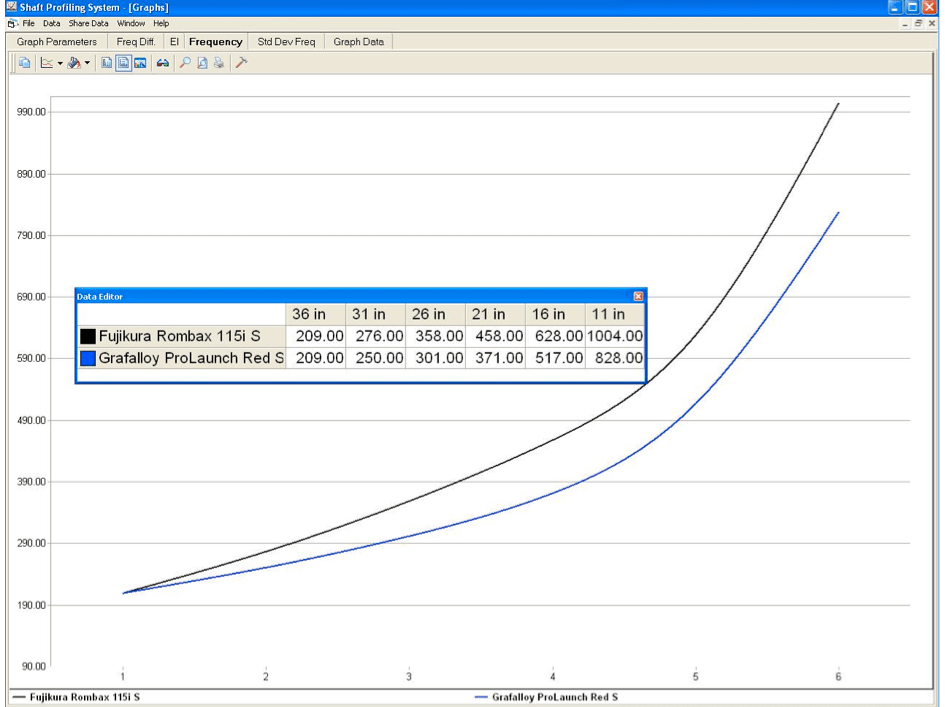This screenshot has height=707, width=945.
Task: Toggle the 3D glasses view mode
Action: (163, 62)
